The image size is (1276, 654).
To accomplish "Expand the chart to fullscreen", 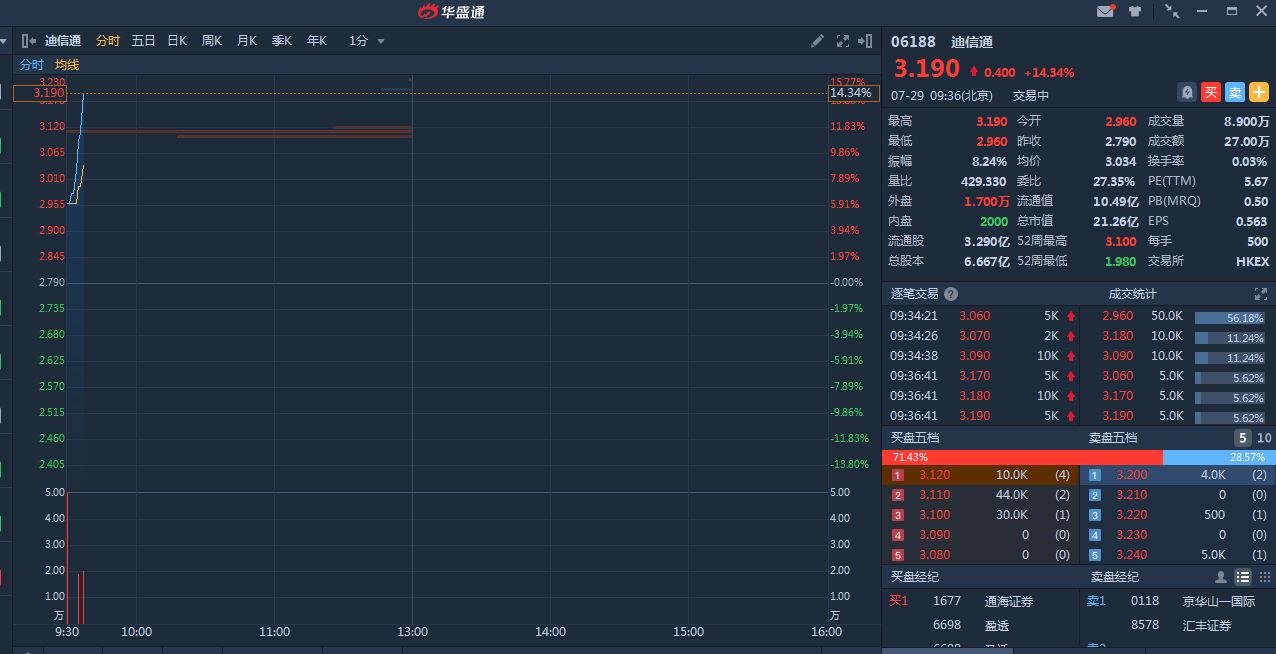I will 842,41.
